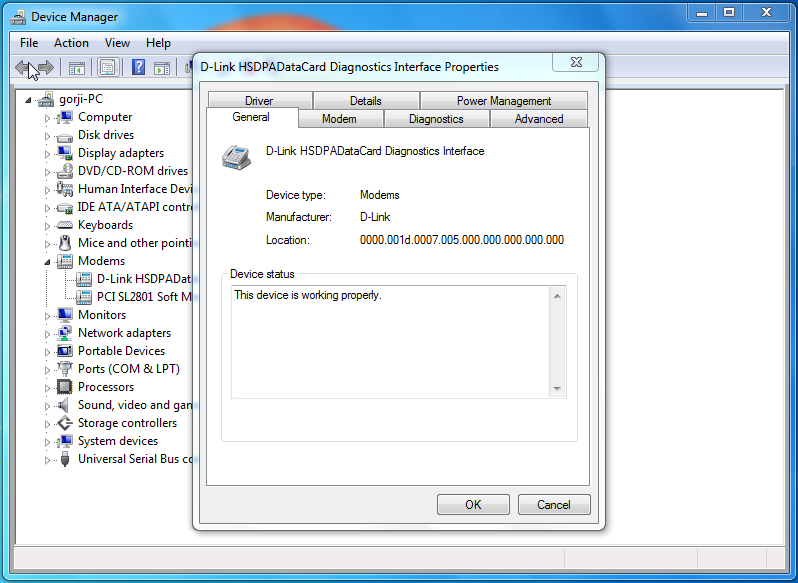This screenshot has height=583, width=798.
Task: Open the Help menu
Action: pos(158,43)
